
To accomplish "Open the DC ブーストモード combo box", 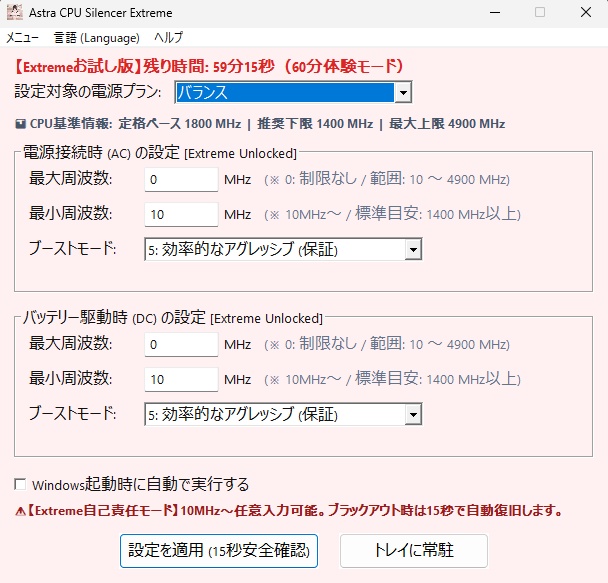I will [283, 414].
